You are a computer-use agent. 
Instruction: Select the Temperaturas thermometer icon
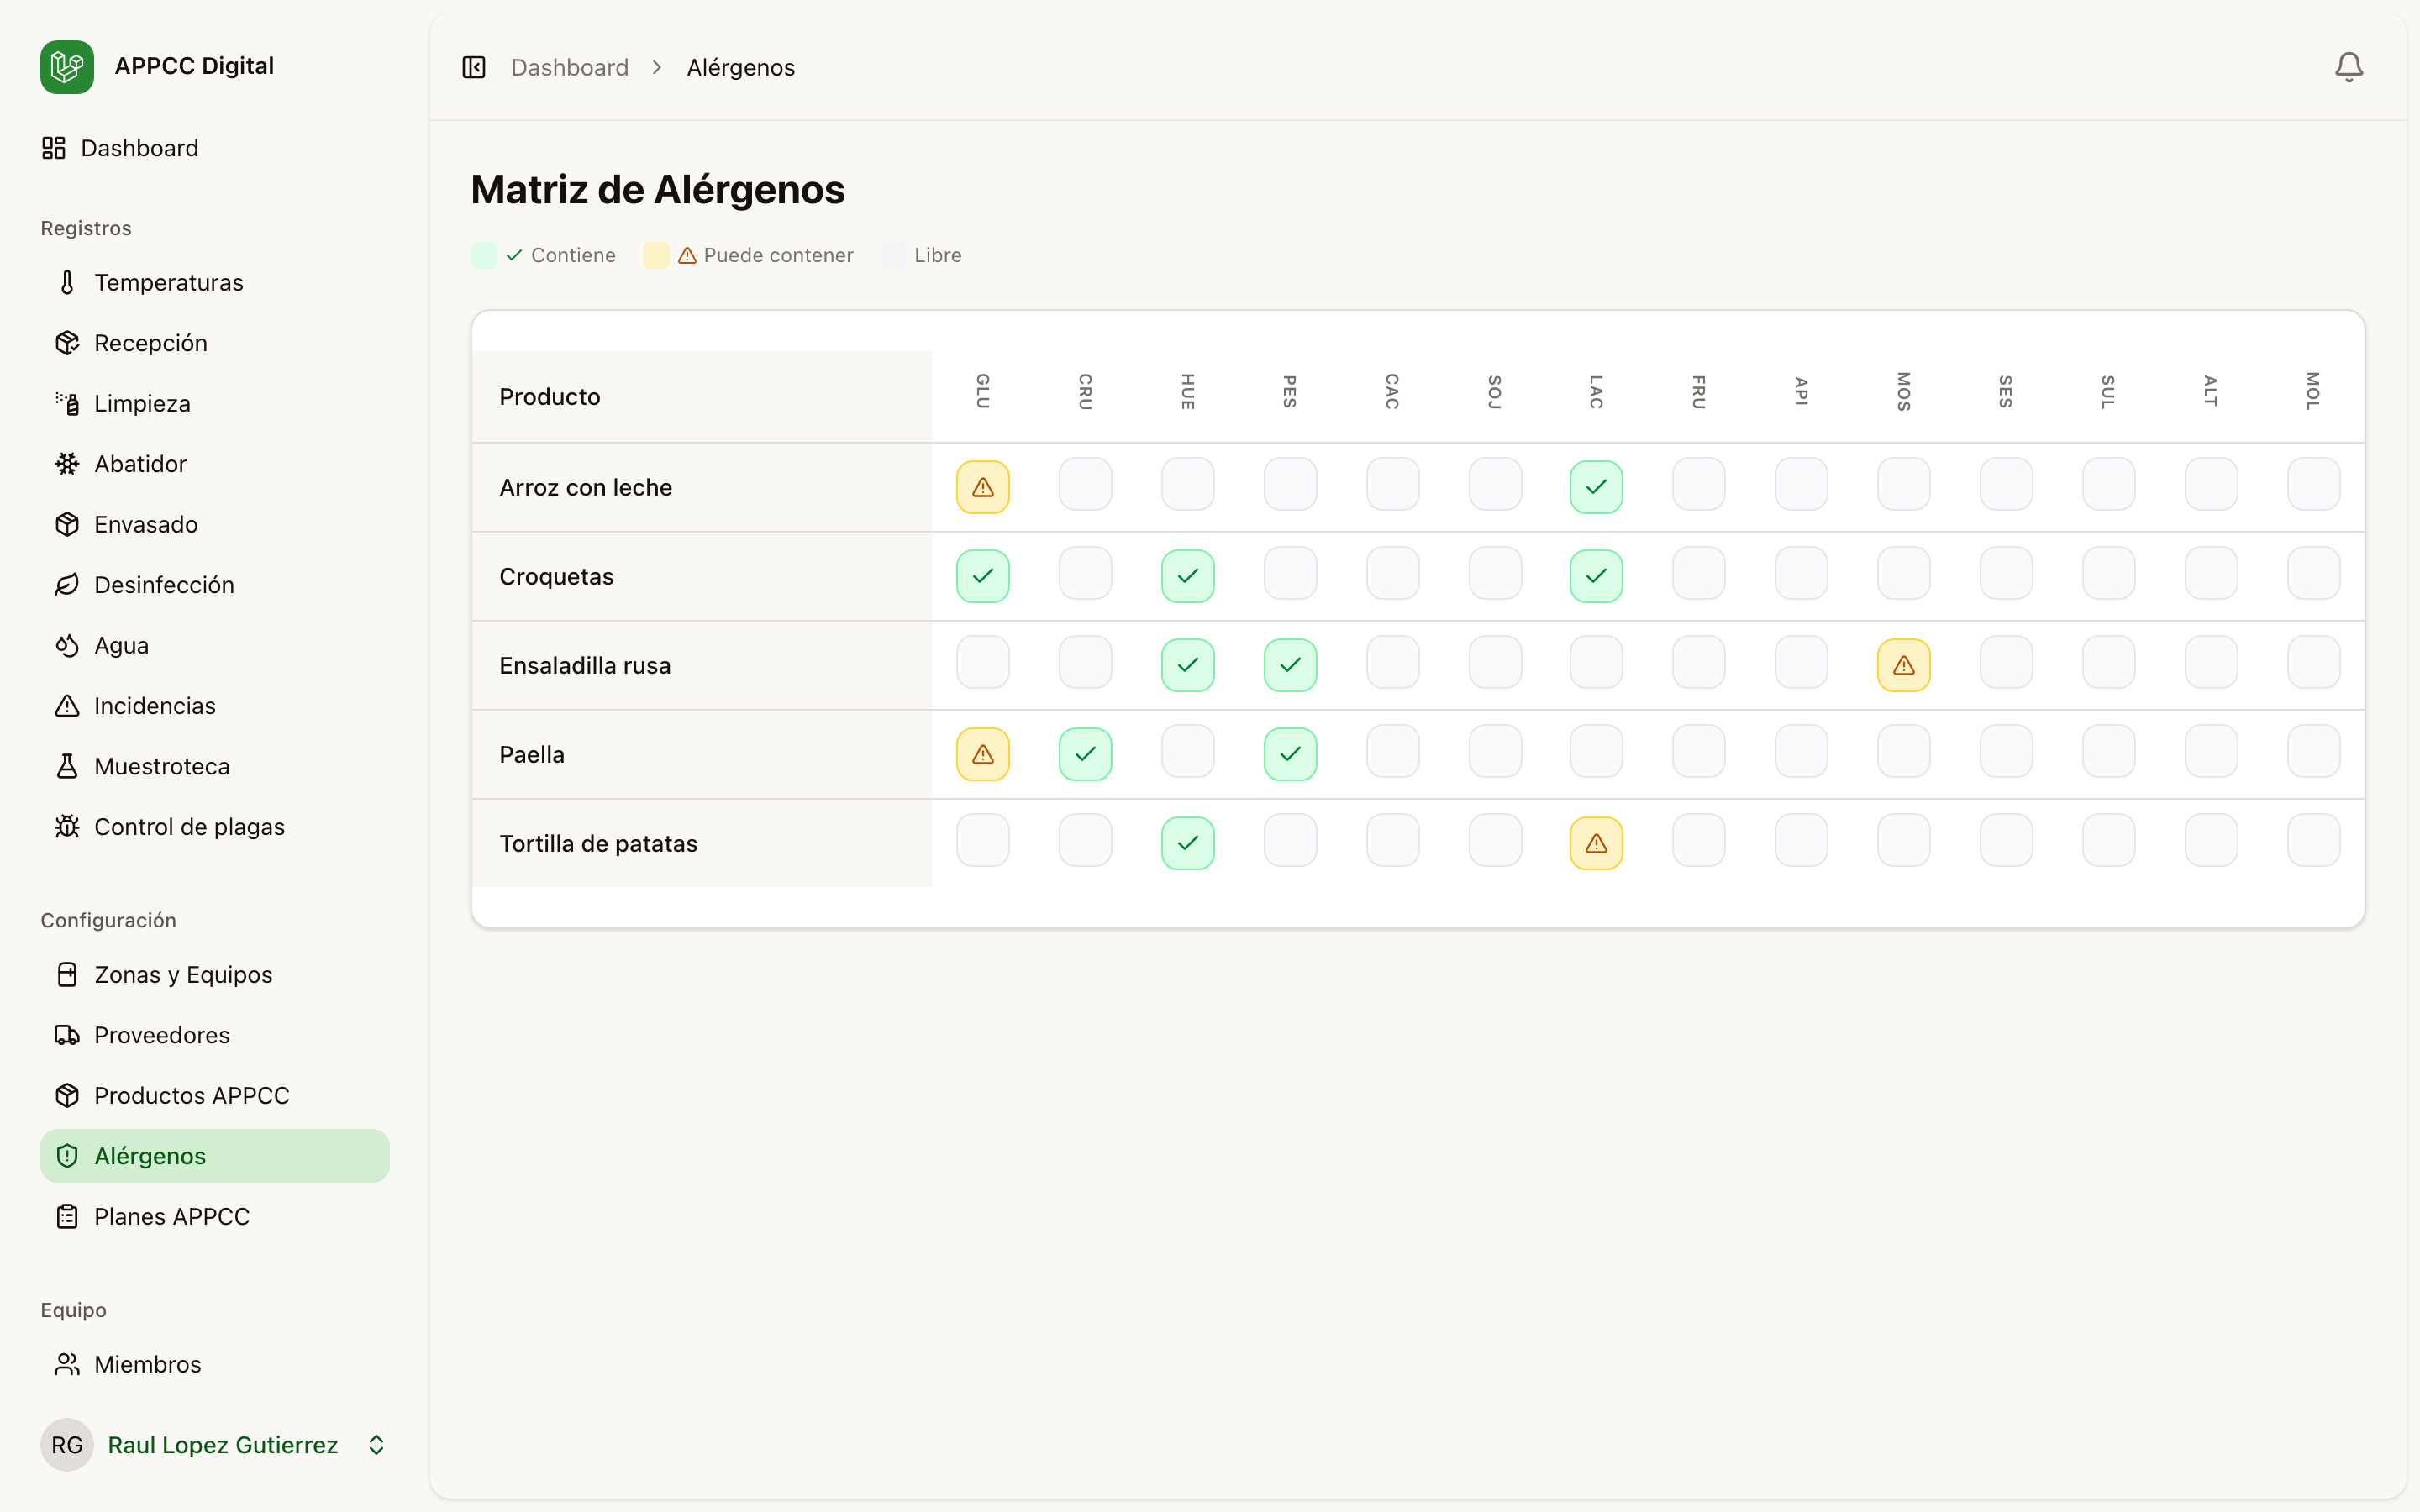(66, 282)
